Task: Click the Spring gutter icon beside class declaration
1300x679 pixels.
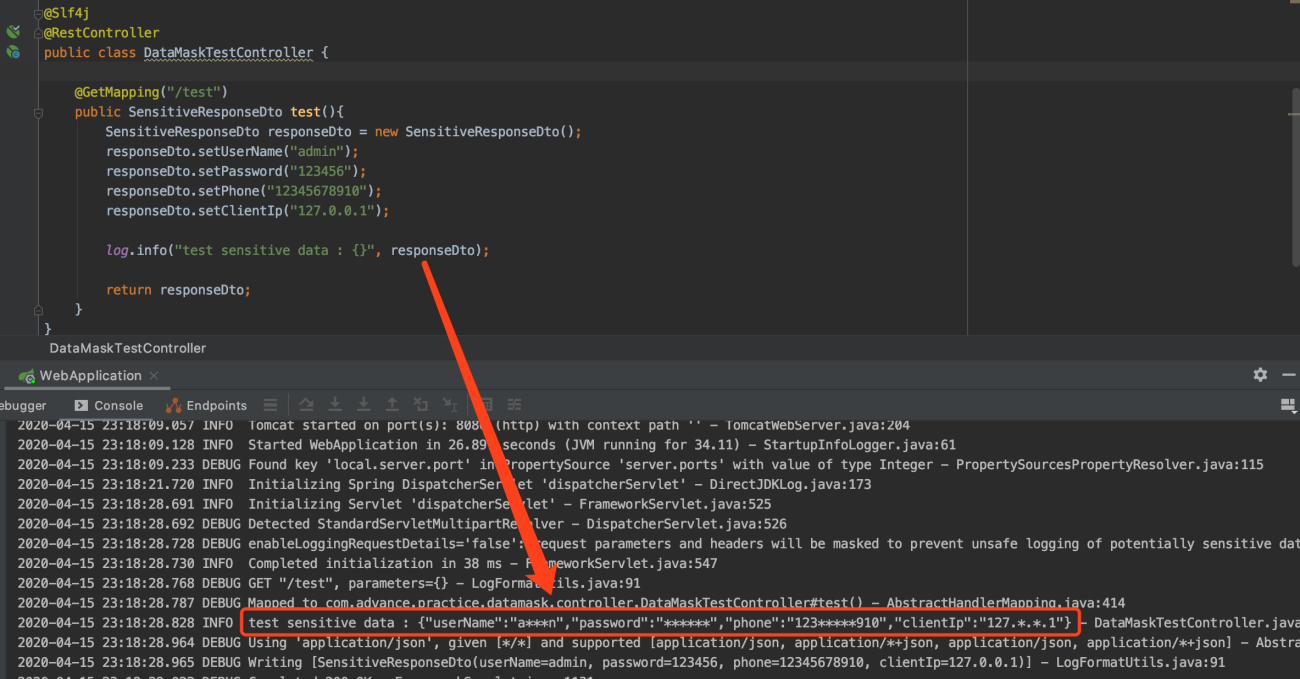Action: [13, 52]
